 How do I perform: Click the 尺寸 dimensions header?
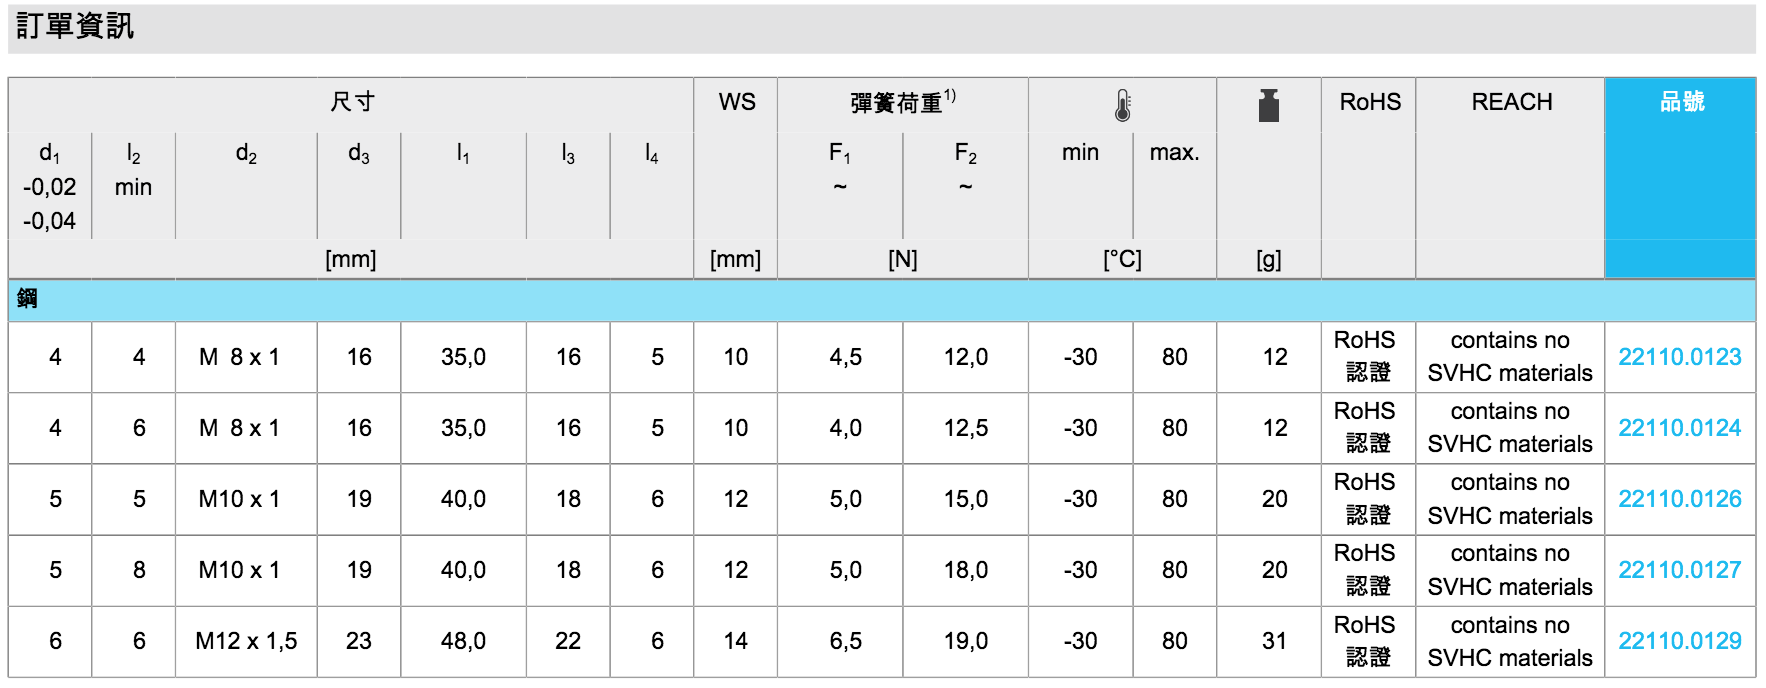[352, 102]
